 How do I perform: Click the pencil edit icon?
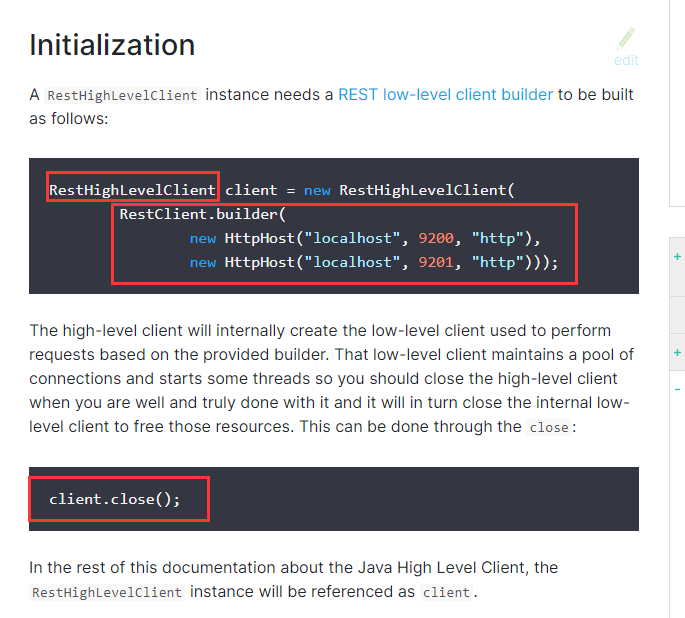coord(627,38)
